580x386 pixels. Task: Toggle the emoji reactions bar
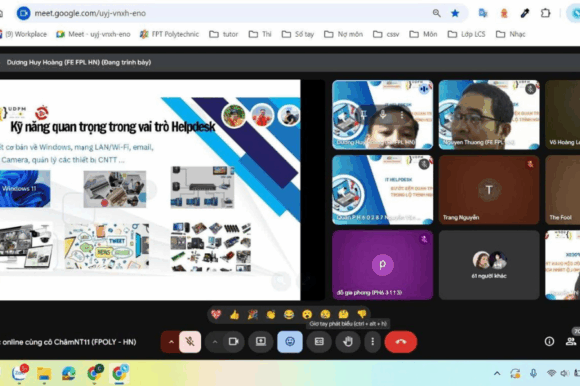(x=290, y=342)
